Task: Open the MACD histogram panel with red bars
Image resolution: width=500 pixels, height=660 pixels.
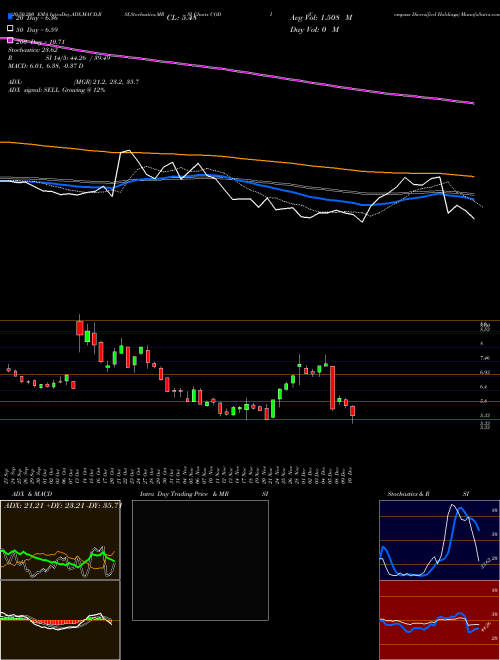Action: pyautogui.click(x=60, y=620)
